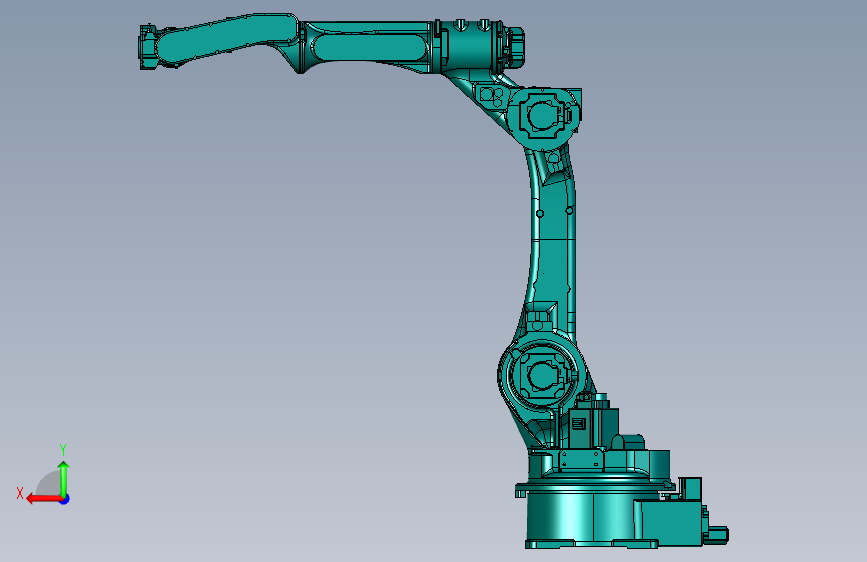Click the "X" axis label
Viewport: 867px width, 562px height.
click(x=20, y=493)
